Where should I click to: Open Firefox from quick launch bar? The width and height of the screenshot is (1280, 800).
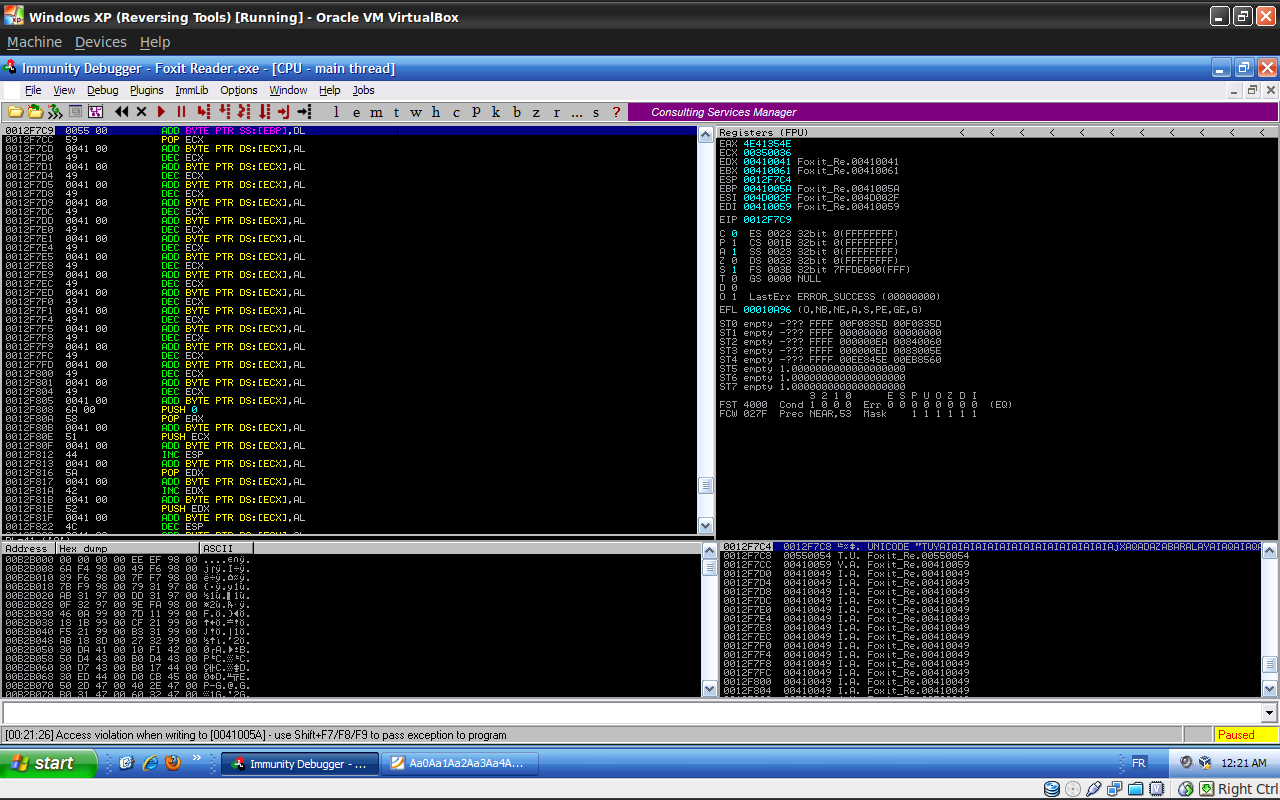[x=173, y=763]
